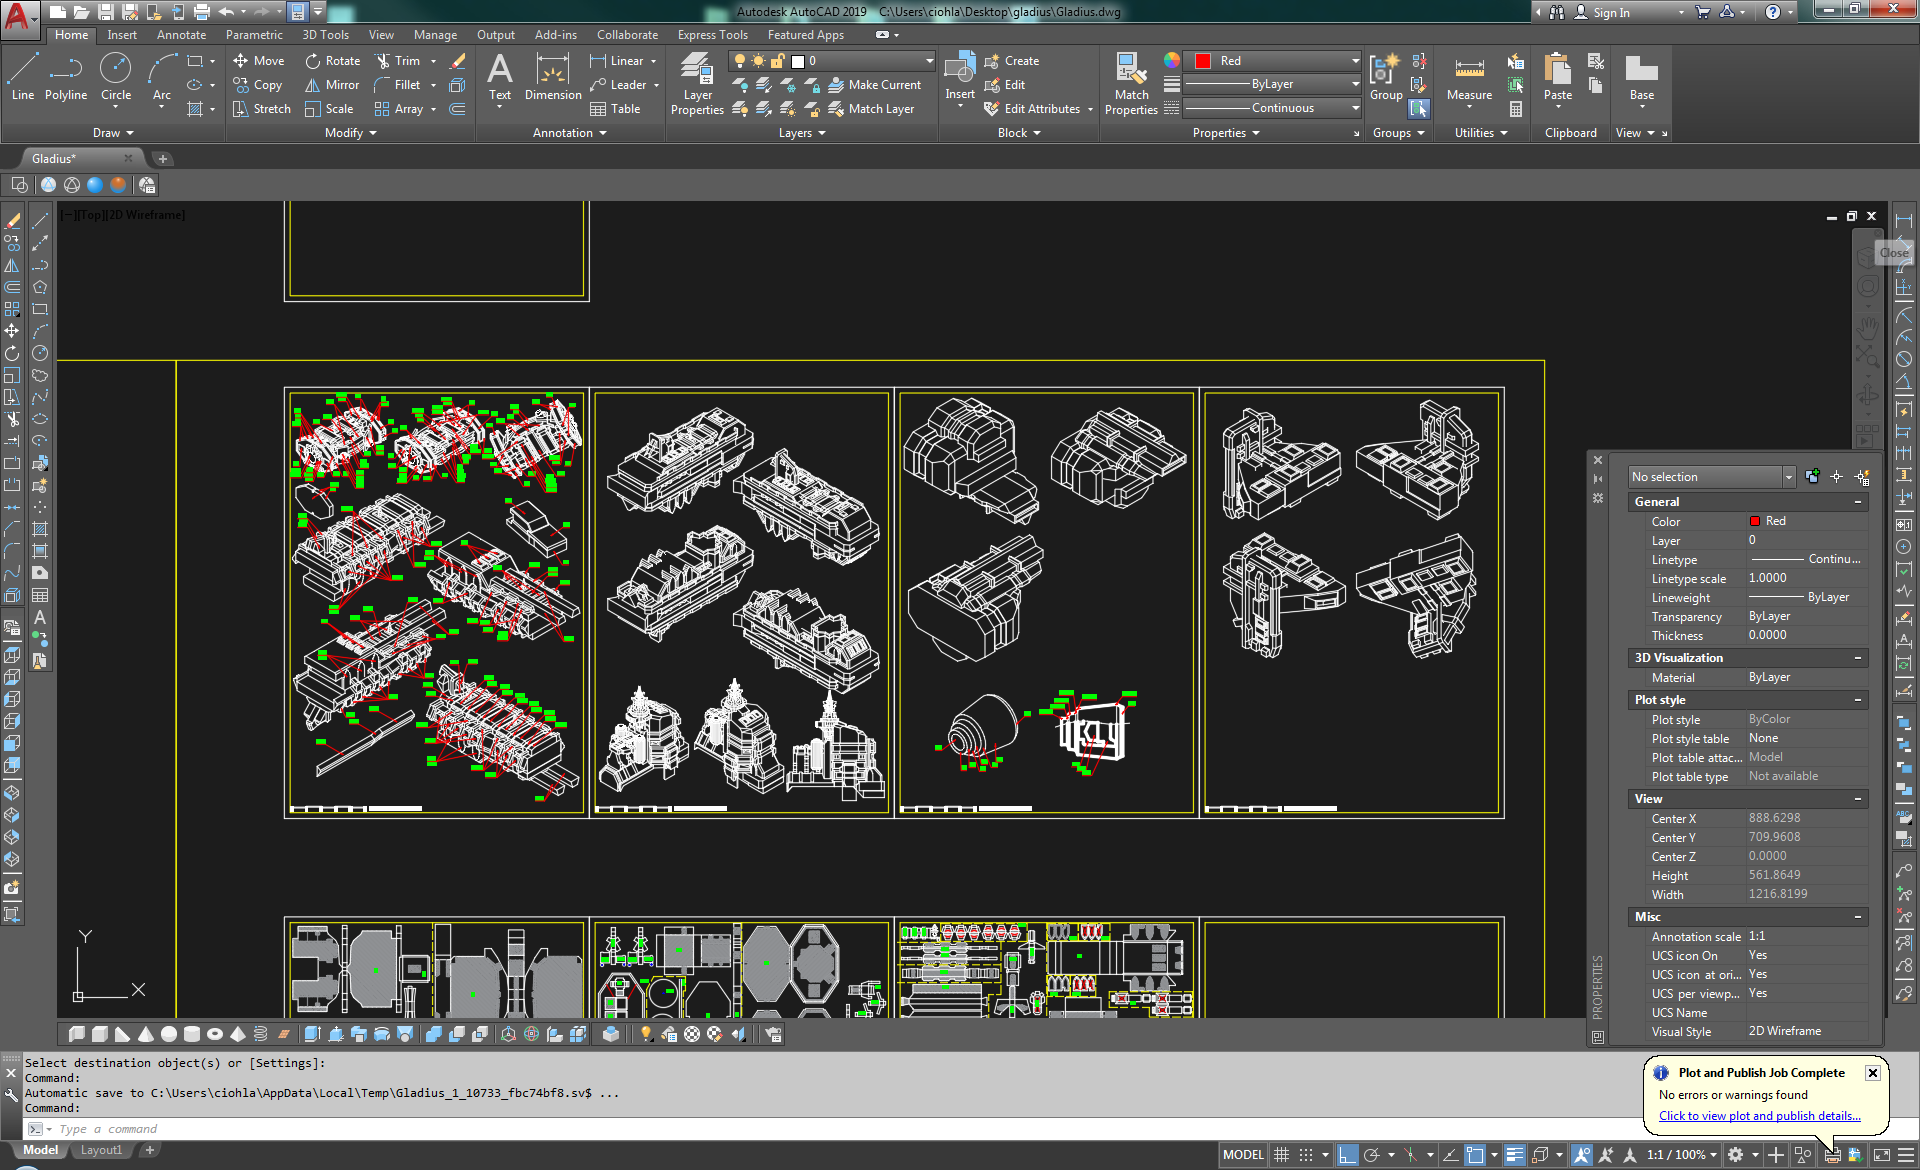The image size is (1920, 1170).
Task: Toggle Ortho mode in status bar
Action: click(x=1347, y=1155)
